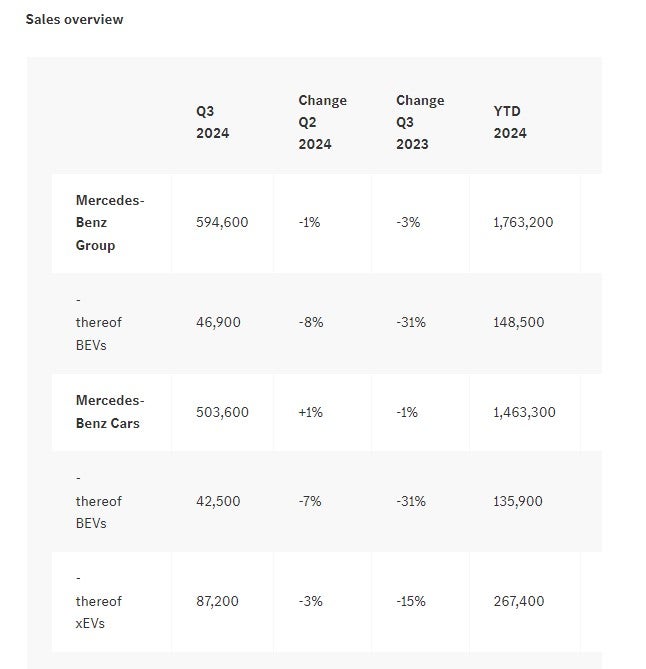Click the Change Q2 2024 column header

point(322,122)
